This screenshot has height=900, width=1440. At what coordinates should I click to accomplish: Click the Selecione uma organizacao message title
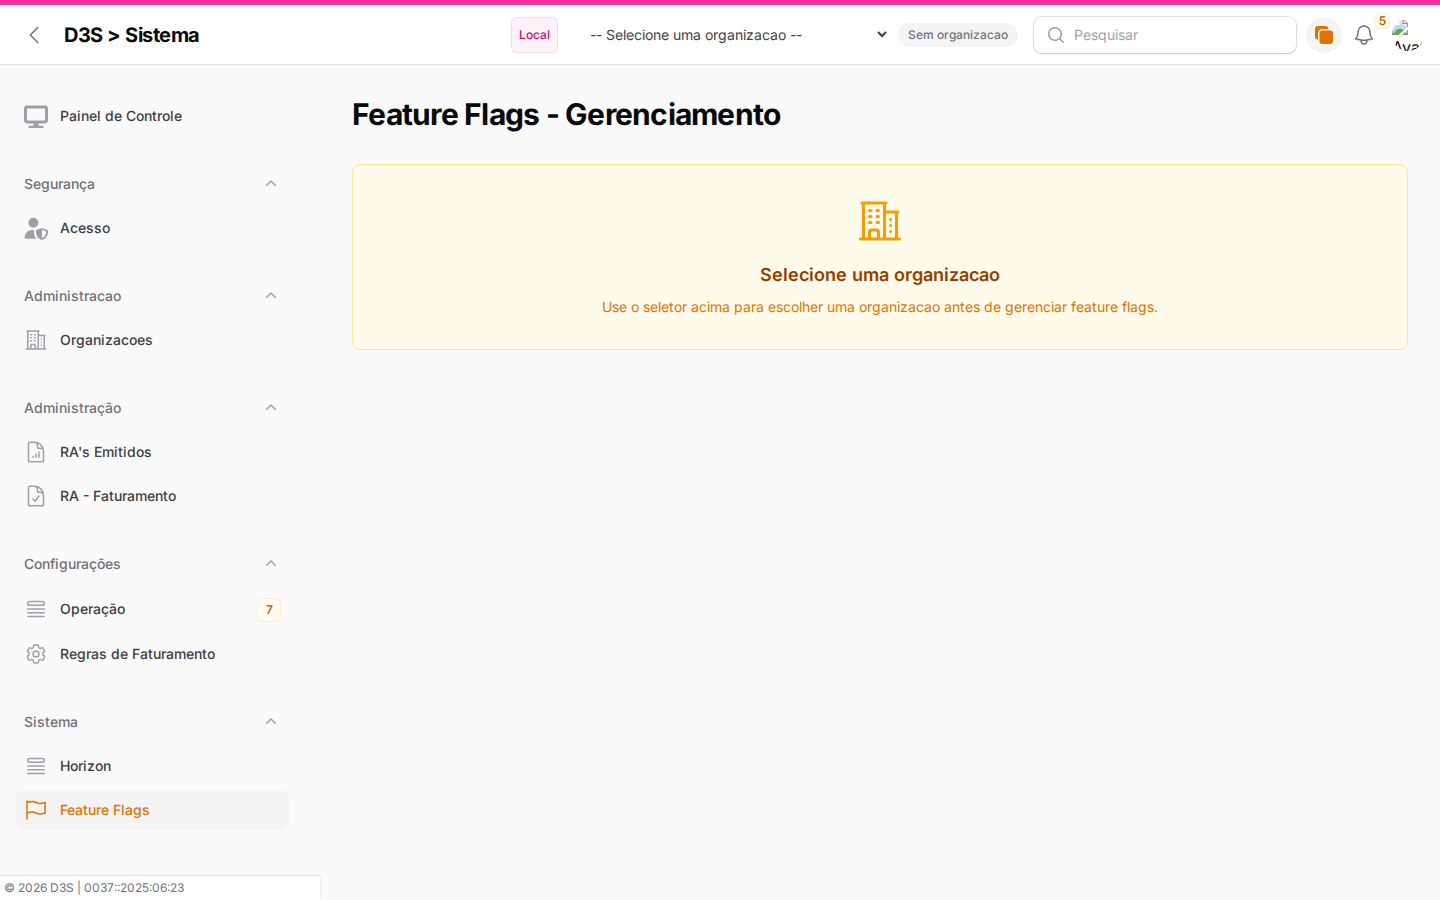tap(880, 275)
